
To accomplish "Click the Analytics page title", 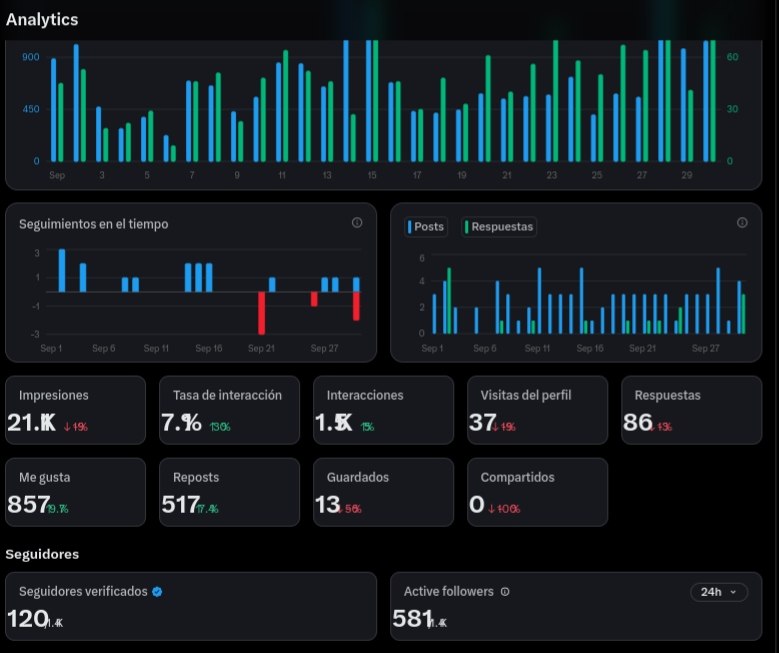I will point(42,19).
